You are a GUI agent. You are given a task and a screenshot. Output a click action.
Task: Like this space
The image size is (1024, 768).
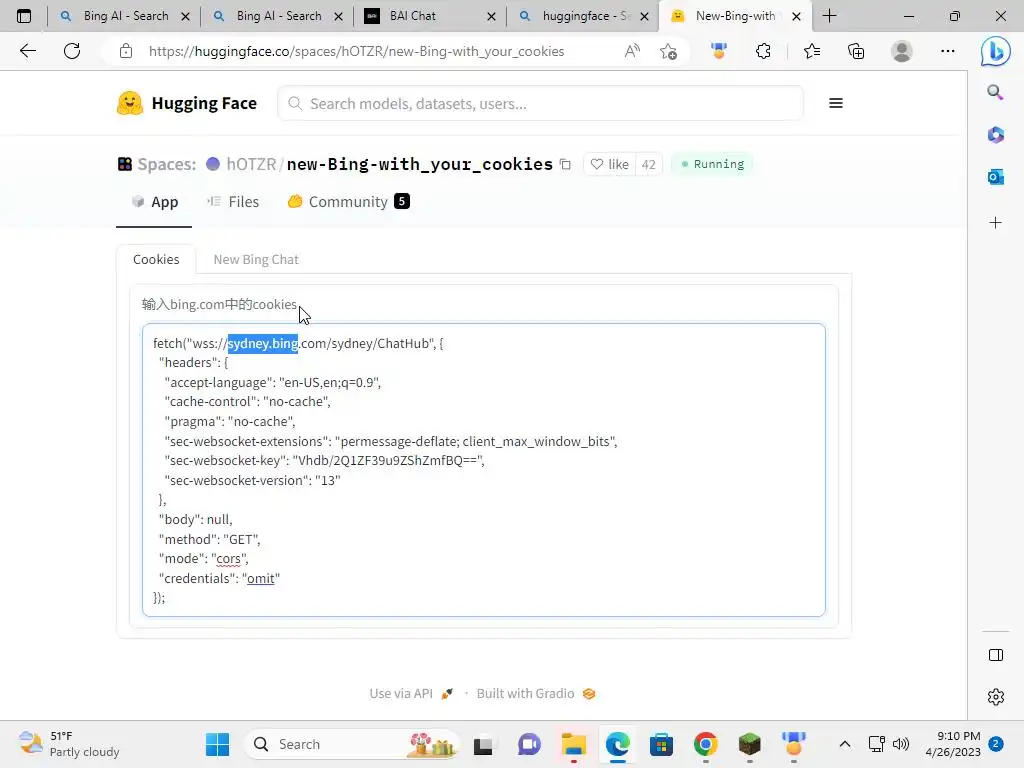coord(609,164)
